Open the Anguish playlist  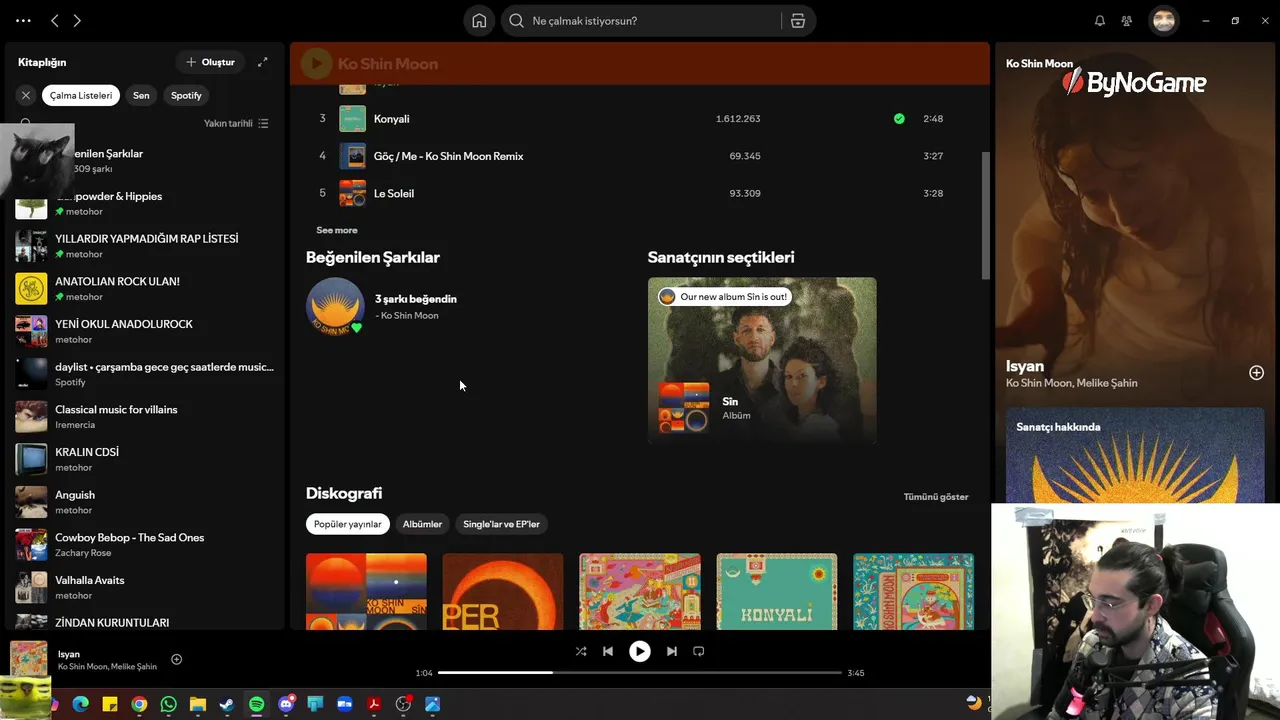point(145,502)
